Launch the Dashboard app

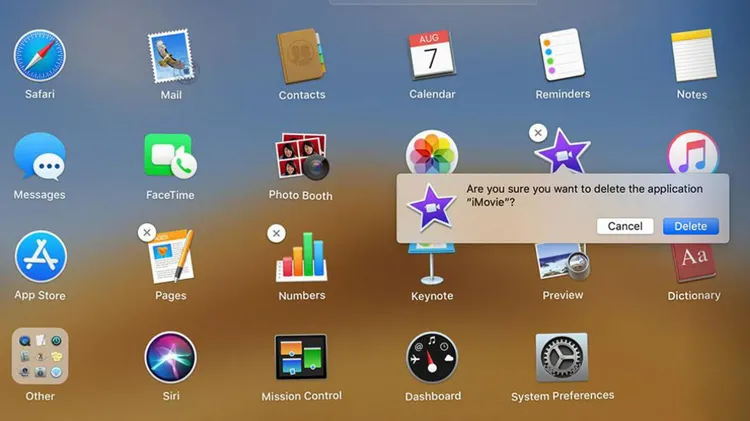pos(432,357)
